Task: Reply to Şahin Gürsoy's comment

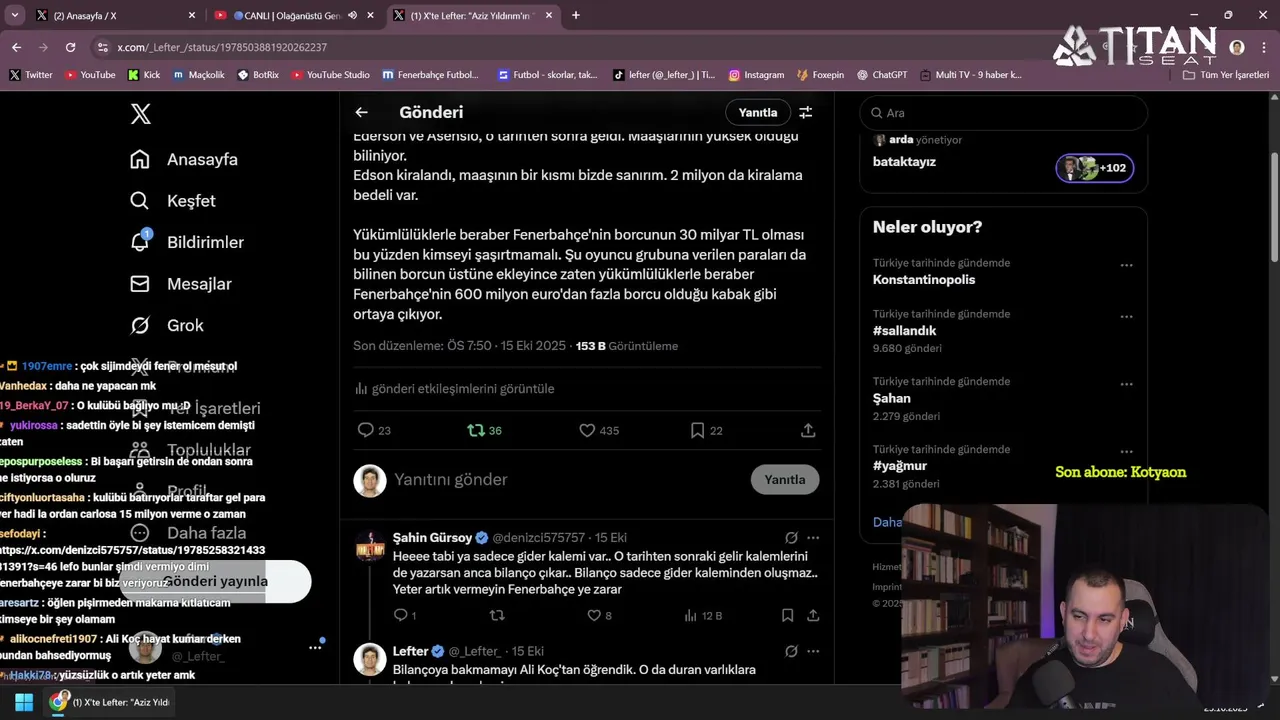Action: 400,616
